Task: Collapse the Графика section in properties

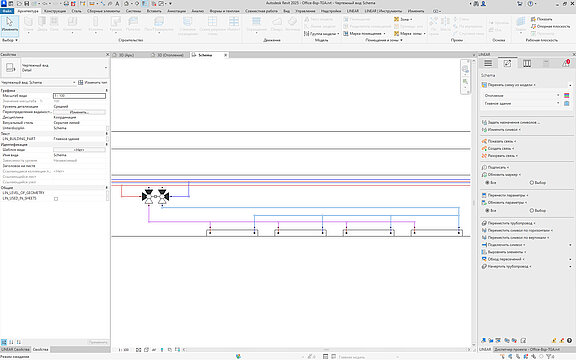Action: click(x=107, y=90)
